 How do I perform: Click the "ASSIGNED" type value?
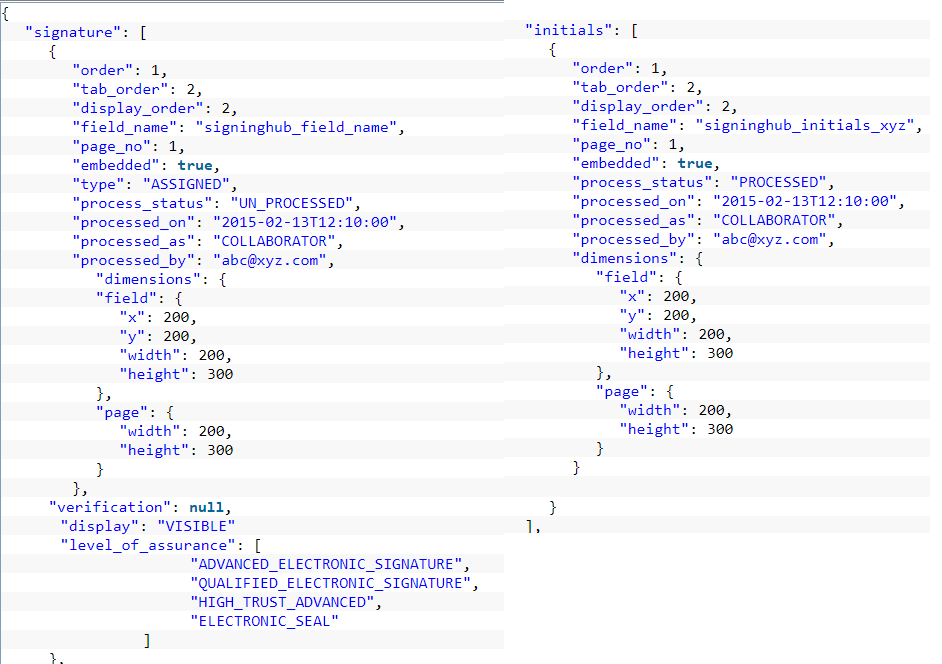click(x=191, y=184)
